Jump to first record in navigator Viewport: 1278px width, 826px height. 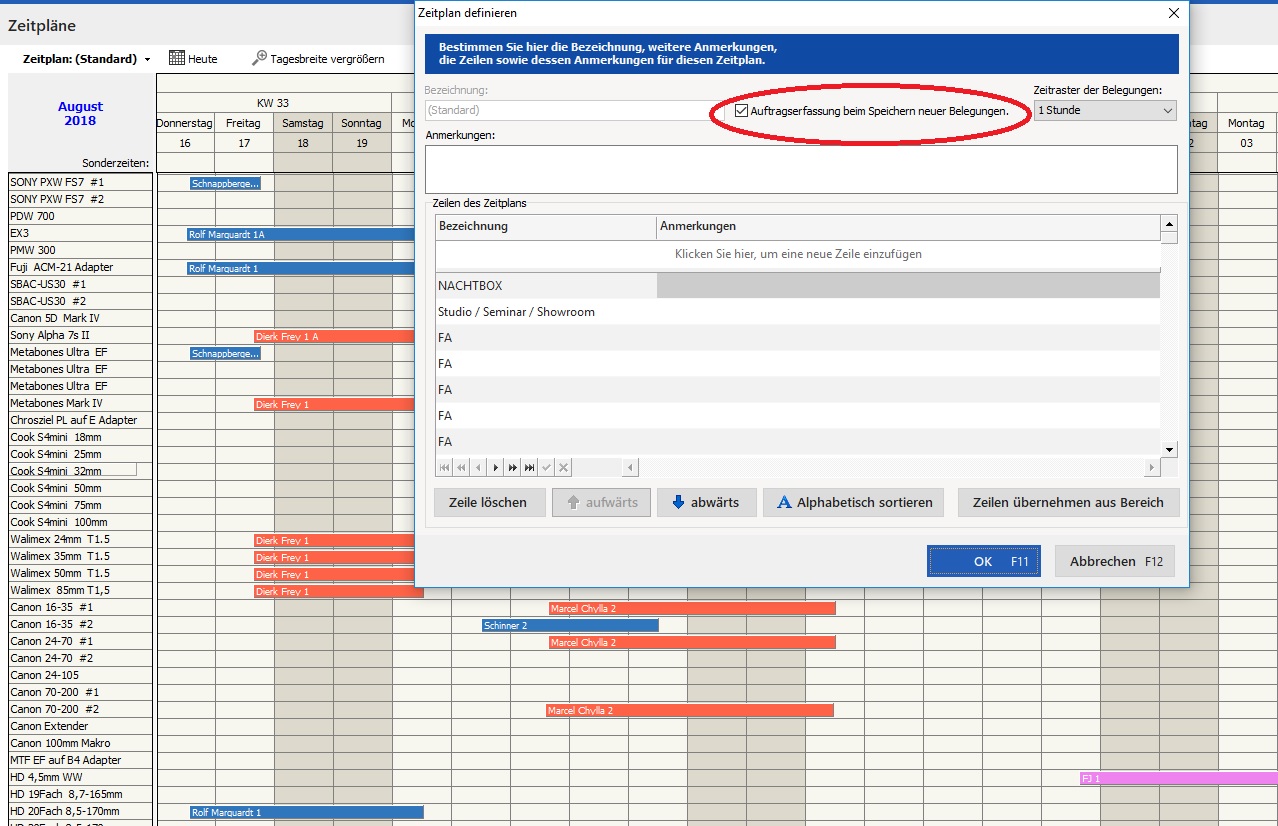tap(444, 467)
